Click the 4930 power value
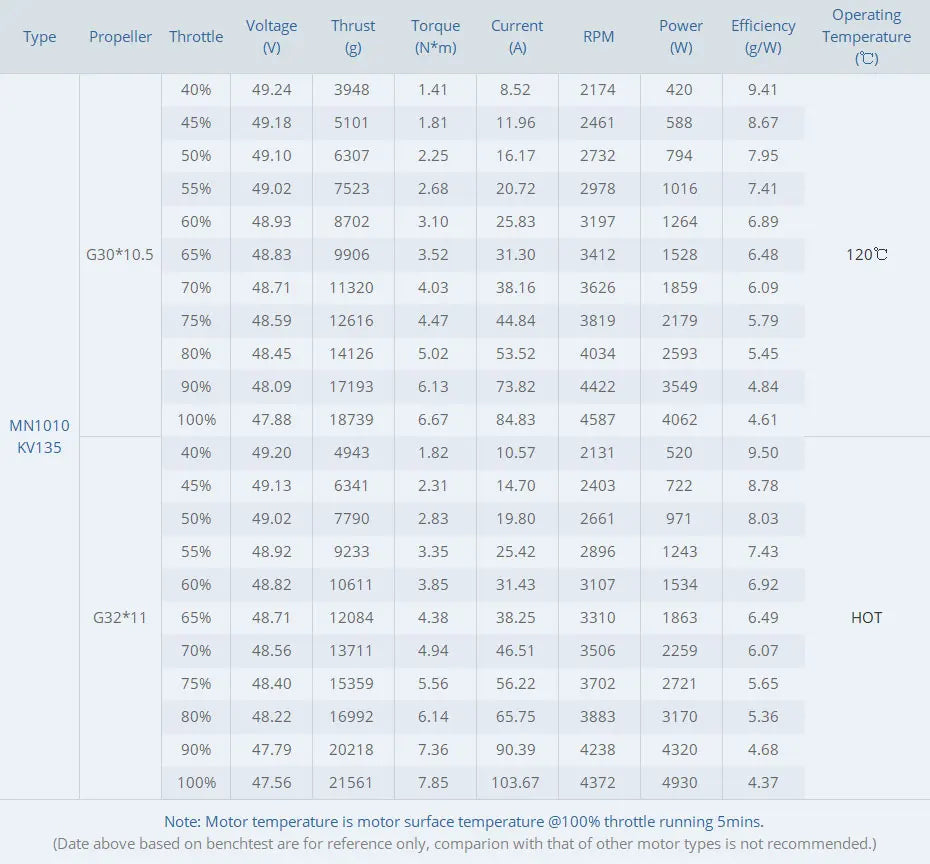This screenshot has height=864, width=930. tap(679, 783)
